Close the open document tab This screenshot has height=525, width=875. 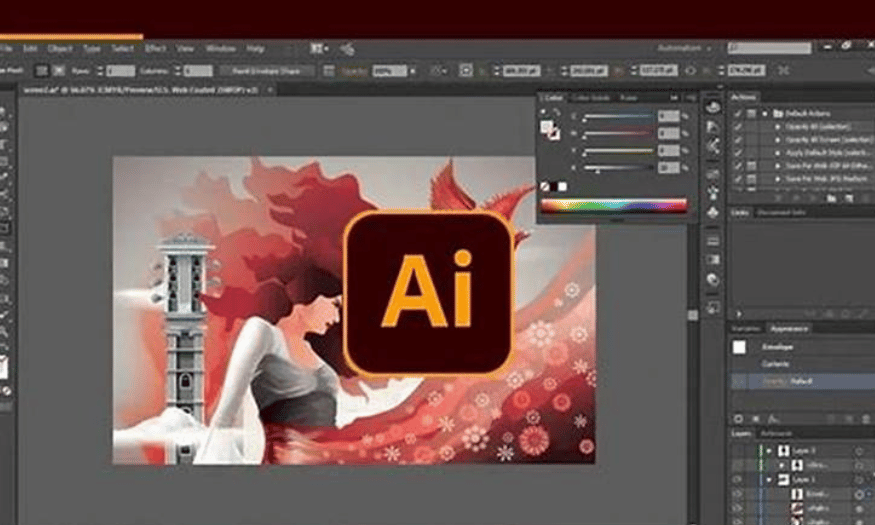point(270,90)
